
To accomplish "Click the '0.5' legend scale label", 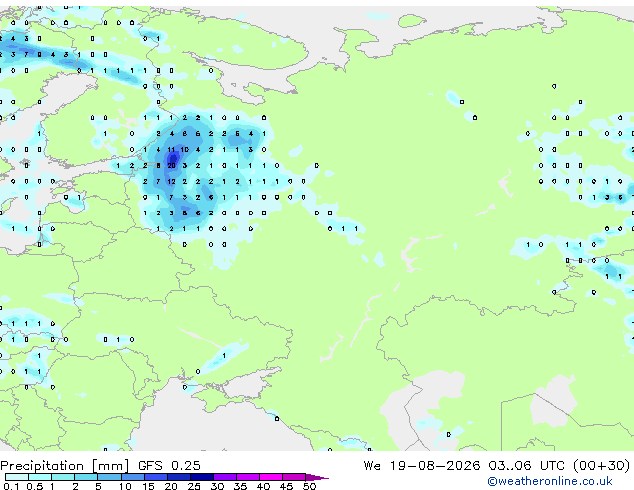I will coord(34,486).
